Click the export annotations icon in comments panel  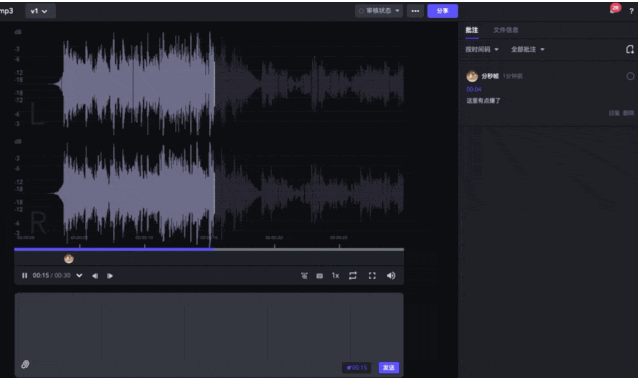click(629, 50)
